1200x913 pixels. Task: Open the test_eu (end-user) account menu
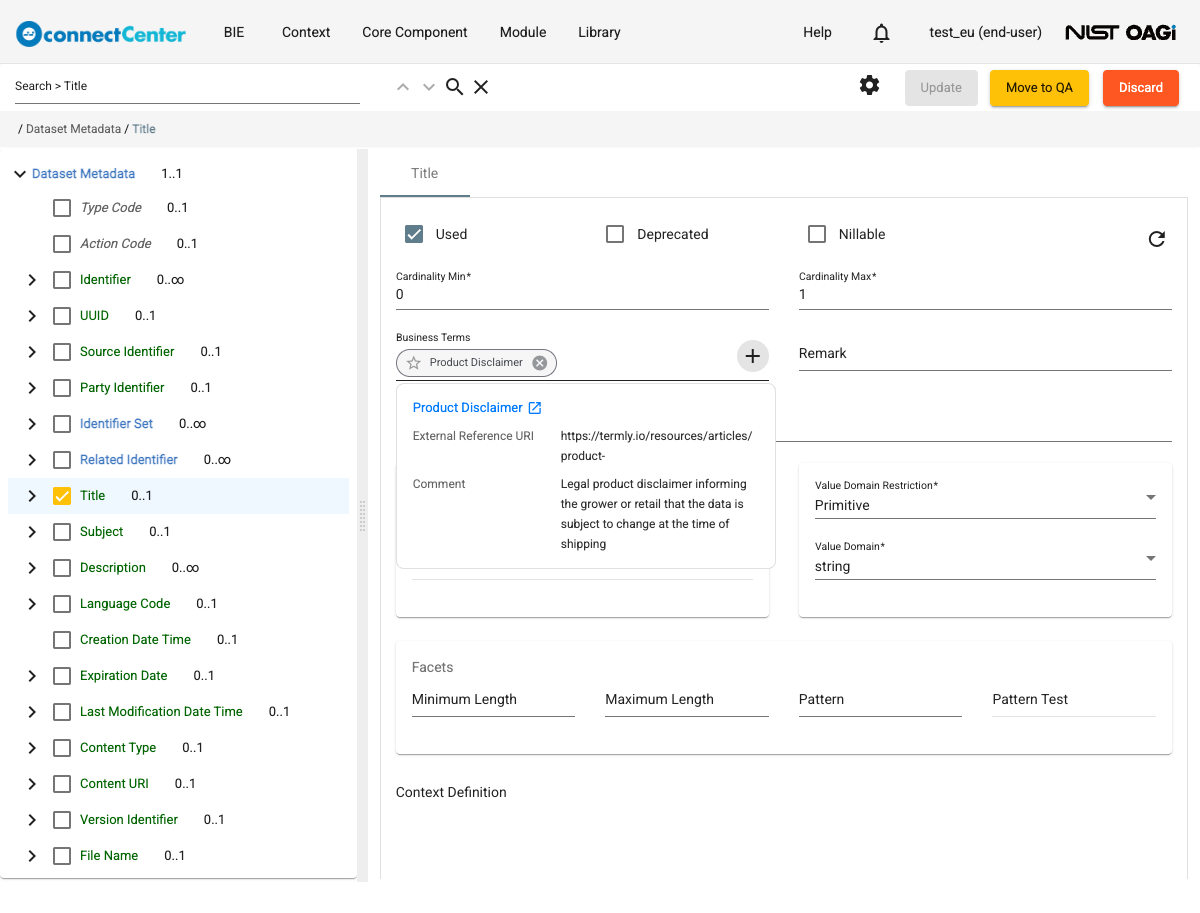985,32
